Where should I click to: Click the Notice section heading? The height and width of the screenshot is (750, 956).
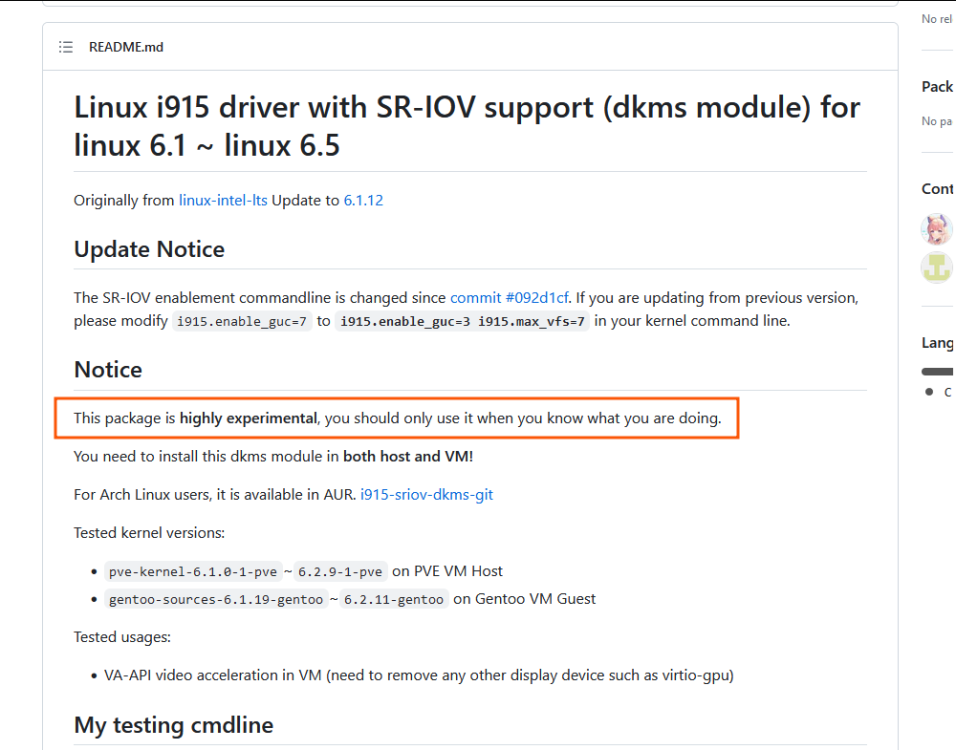(108, 370)
